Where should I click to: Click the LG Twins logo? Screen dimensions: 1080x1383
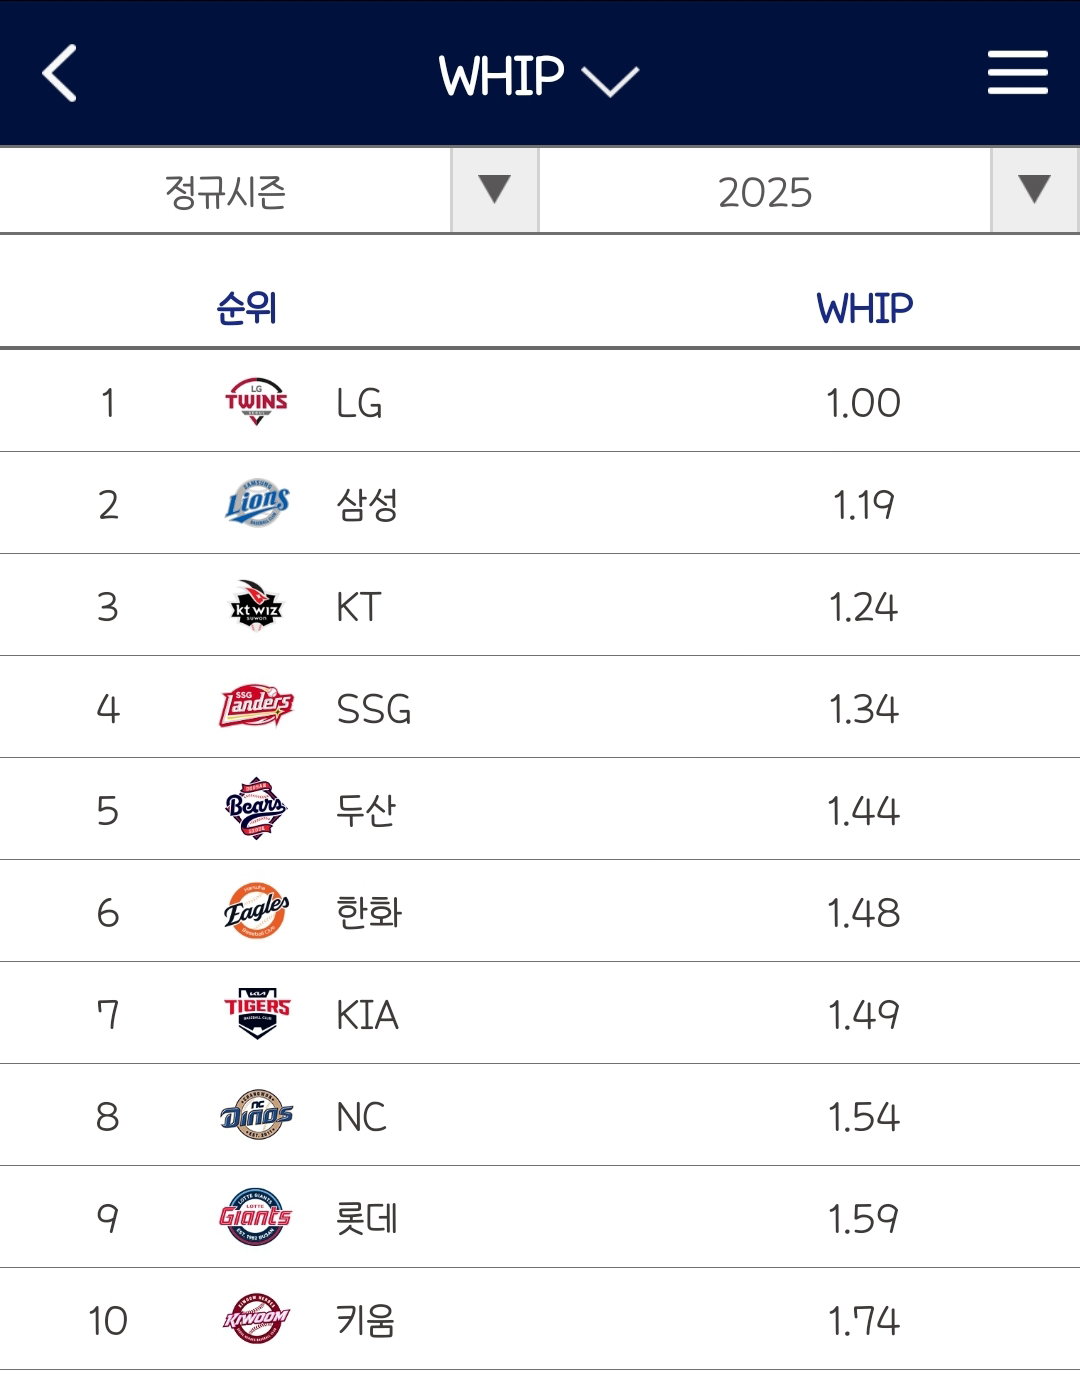click(256, 402)
